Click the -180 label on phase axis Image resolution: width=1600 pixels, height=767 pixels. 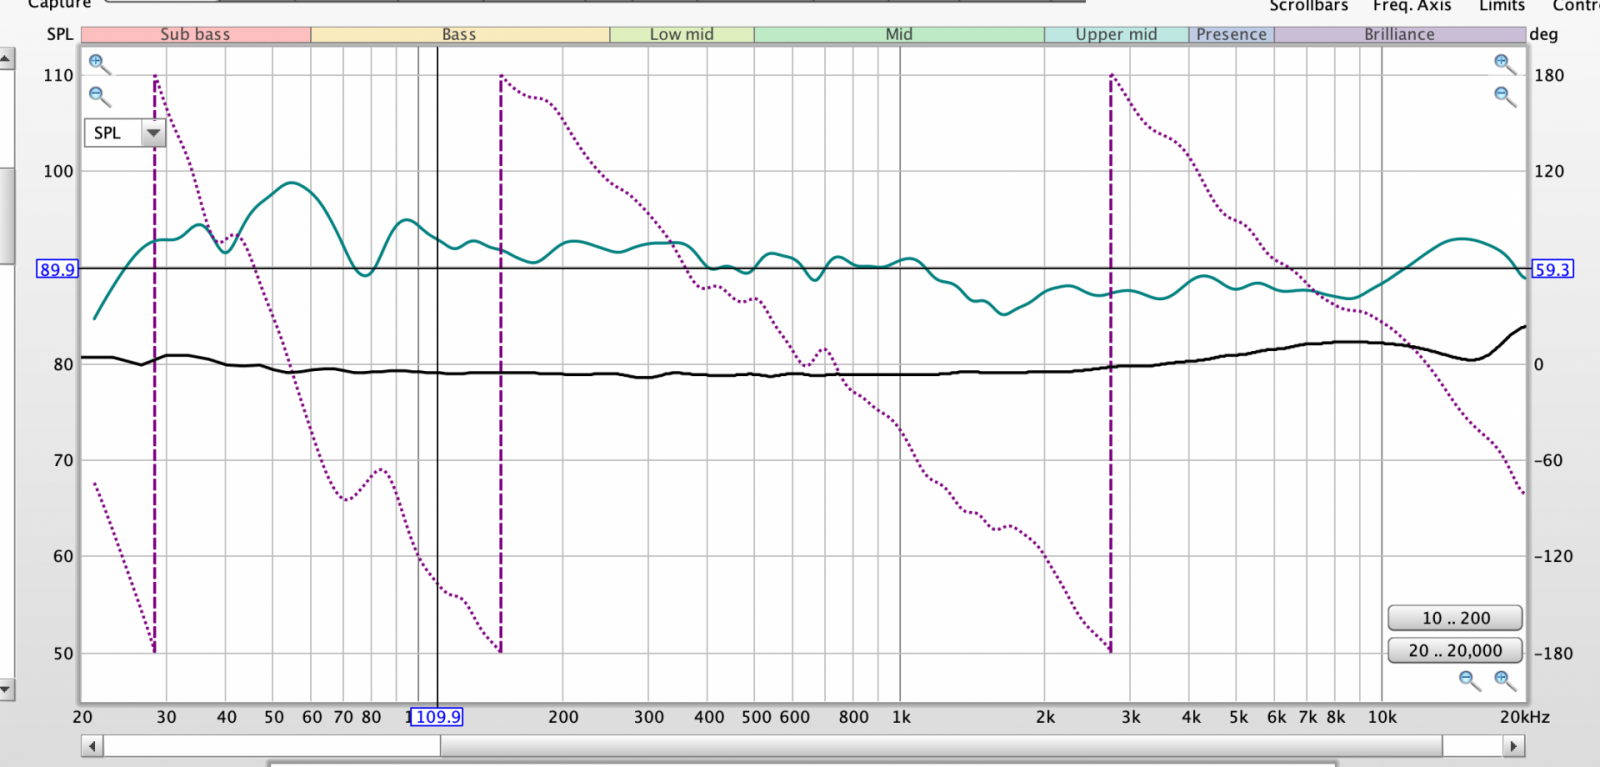1553,653
